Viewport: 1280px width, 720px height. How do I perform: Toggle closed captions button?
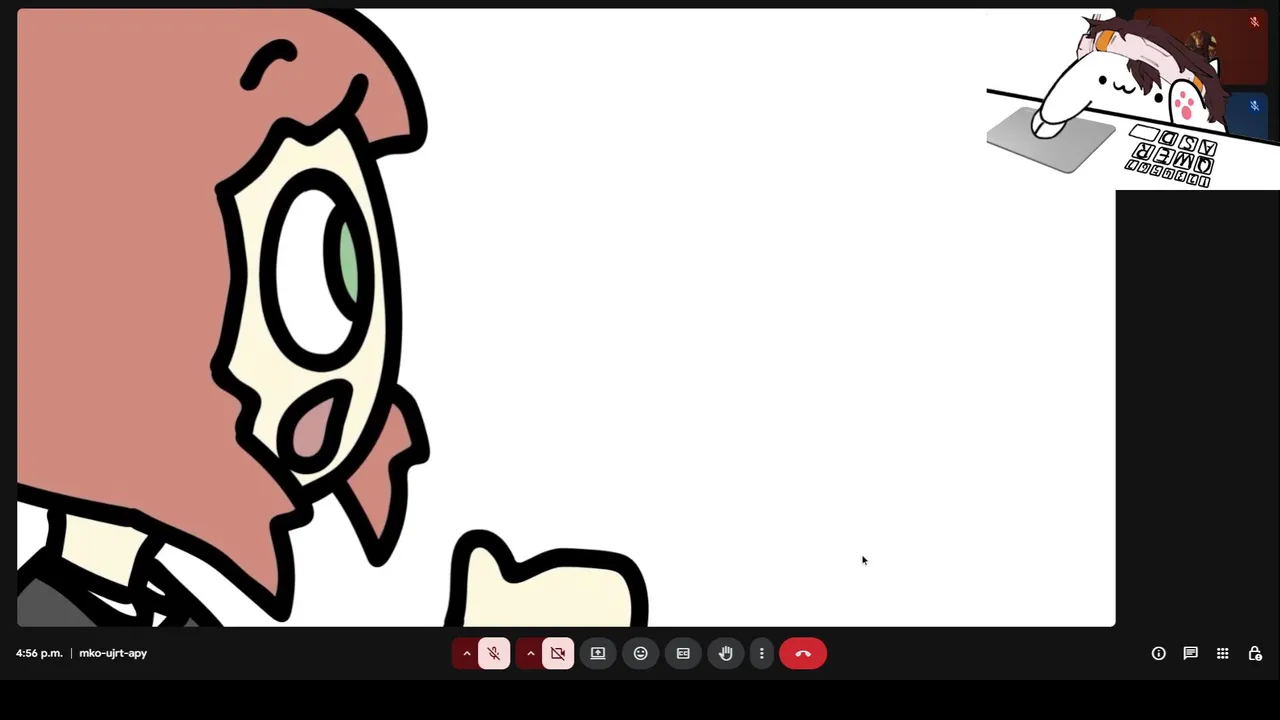coord(683,653)
